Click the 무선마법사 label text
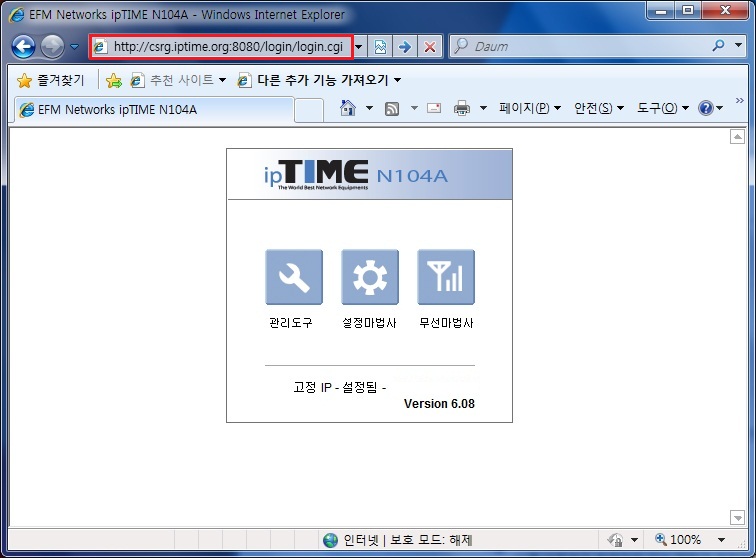756x558 pixels. pyautogui.click(x=446, y=323)
